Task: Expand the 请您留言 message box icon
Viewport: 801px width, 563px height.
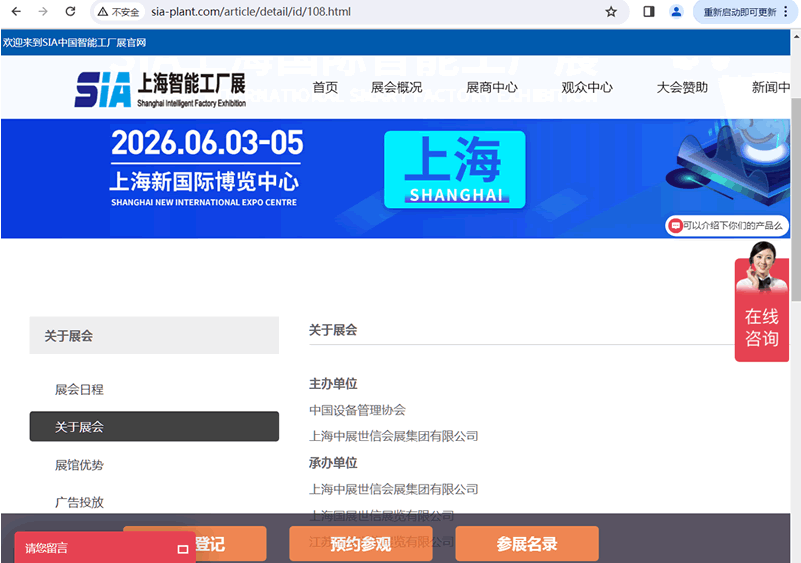Action: click(x=182, y=549)
